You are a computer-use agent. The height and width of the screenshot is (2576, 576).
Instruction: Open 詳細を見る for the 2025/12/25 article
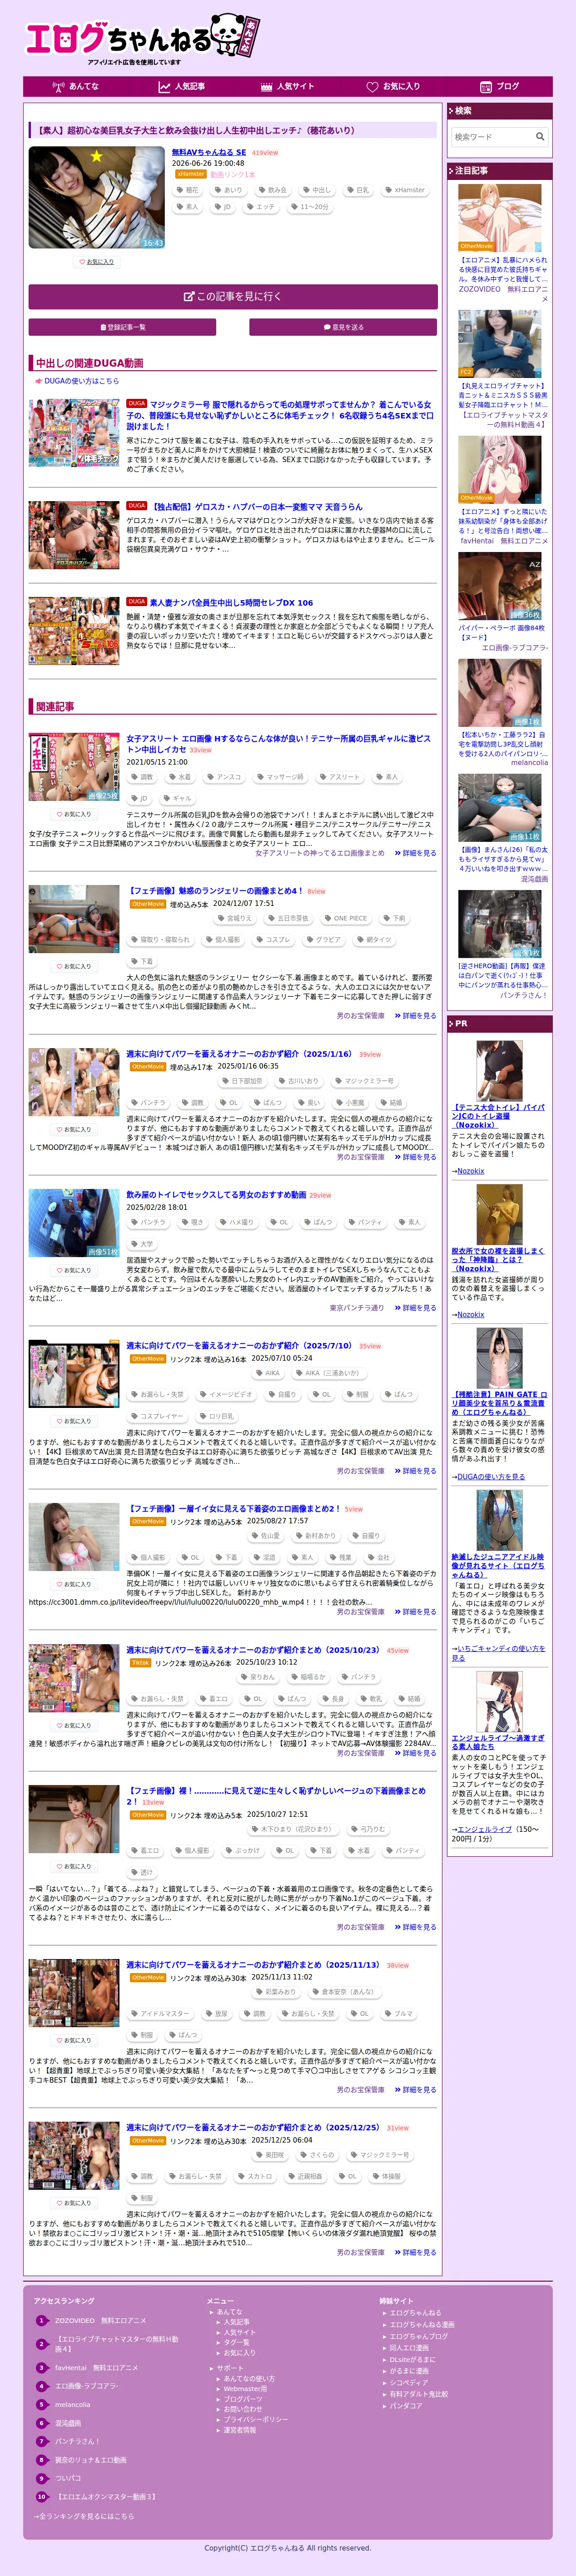[415, 2252]
